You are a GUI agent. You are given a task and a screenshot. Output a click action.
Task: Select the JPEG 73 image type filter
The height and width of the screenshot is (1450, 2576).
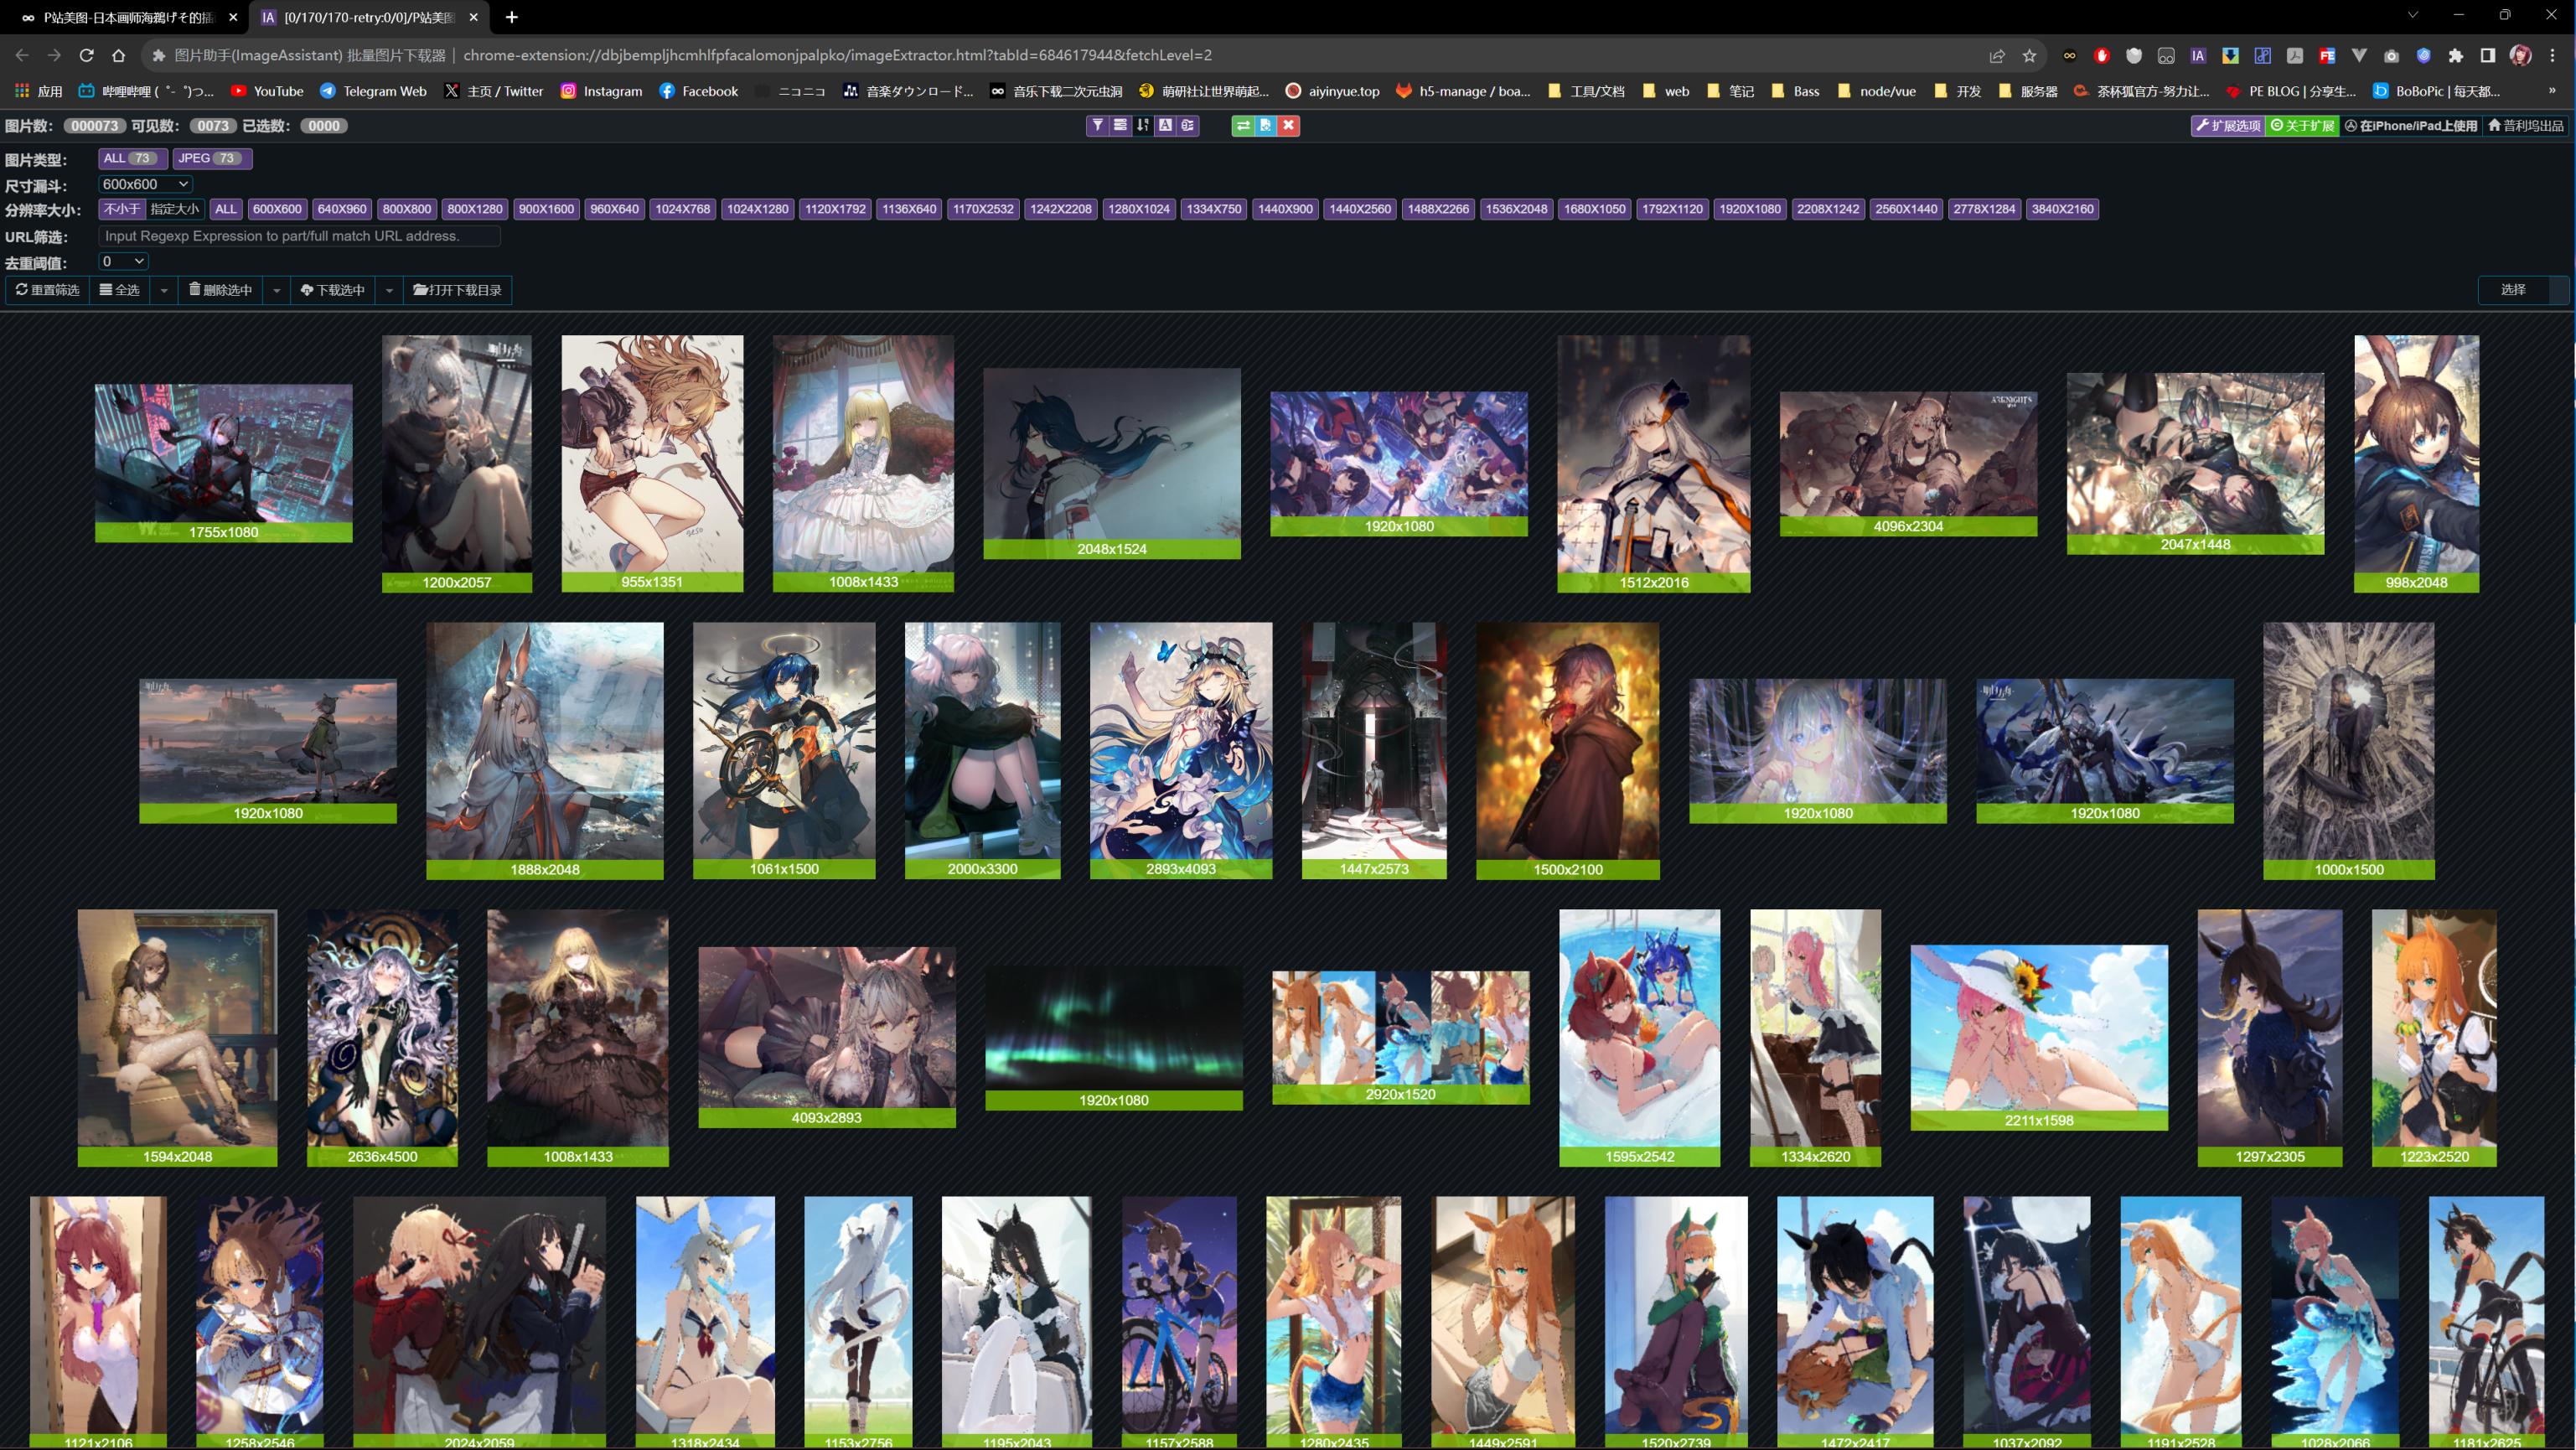[x=211, y=158]
